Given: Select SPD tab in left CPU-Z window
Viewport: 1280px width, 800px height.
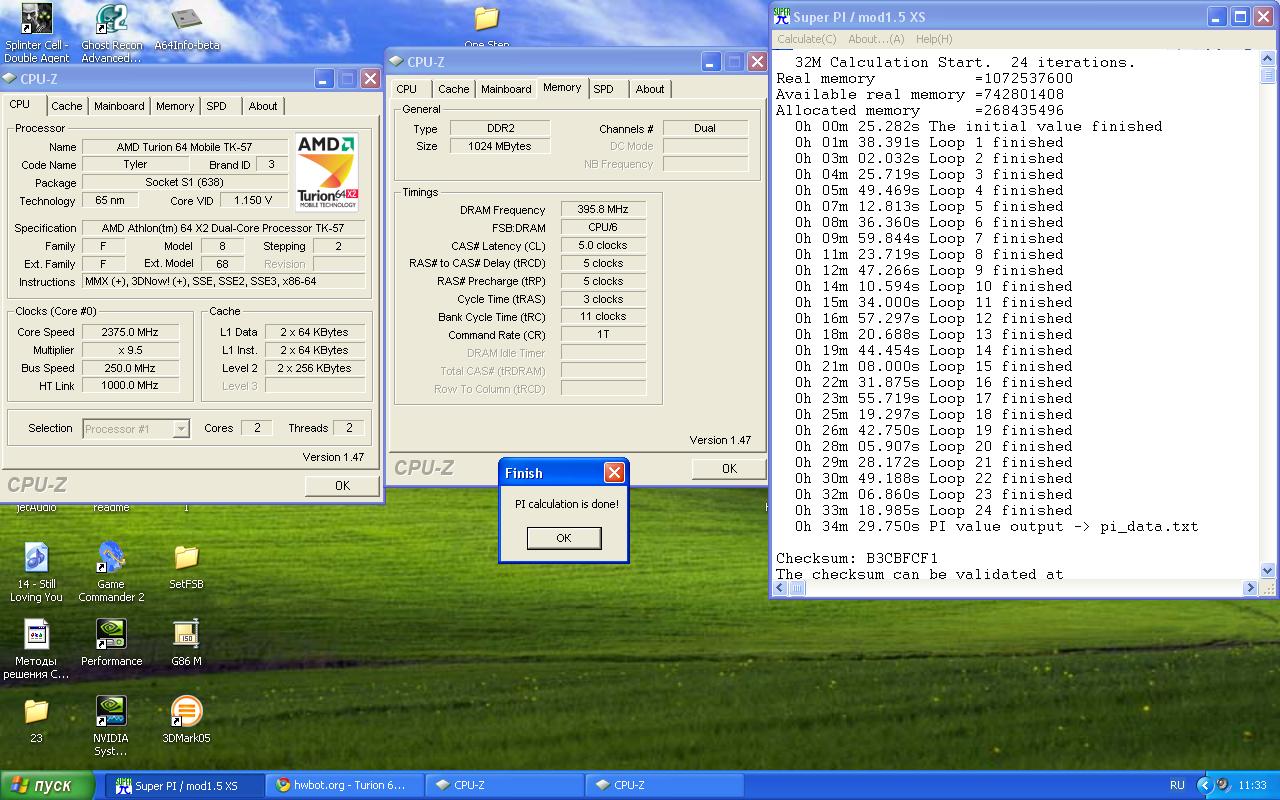Looking at the screenshot, I should [x=217, y=106].
